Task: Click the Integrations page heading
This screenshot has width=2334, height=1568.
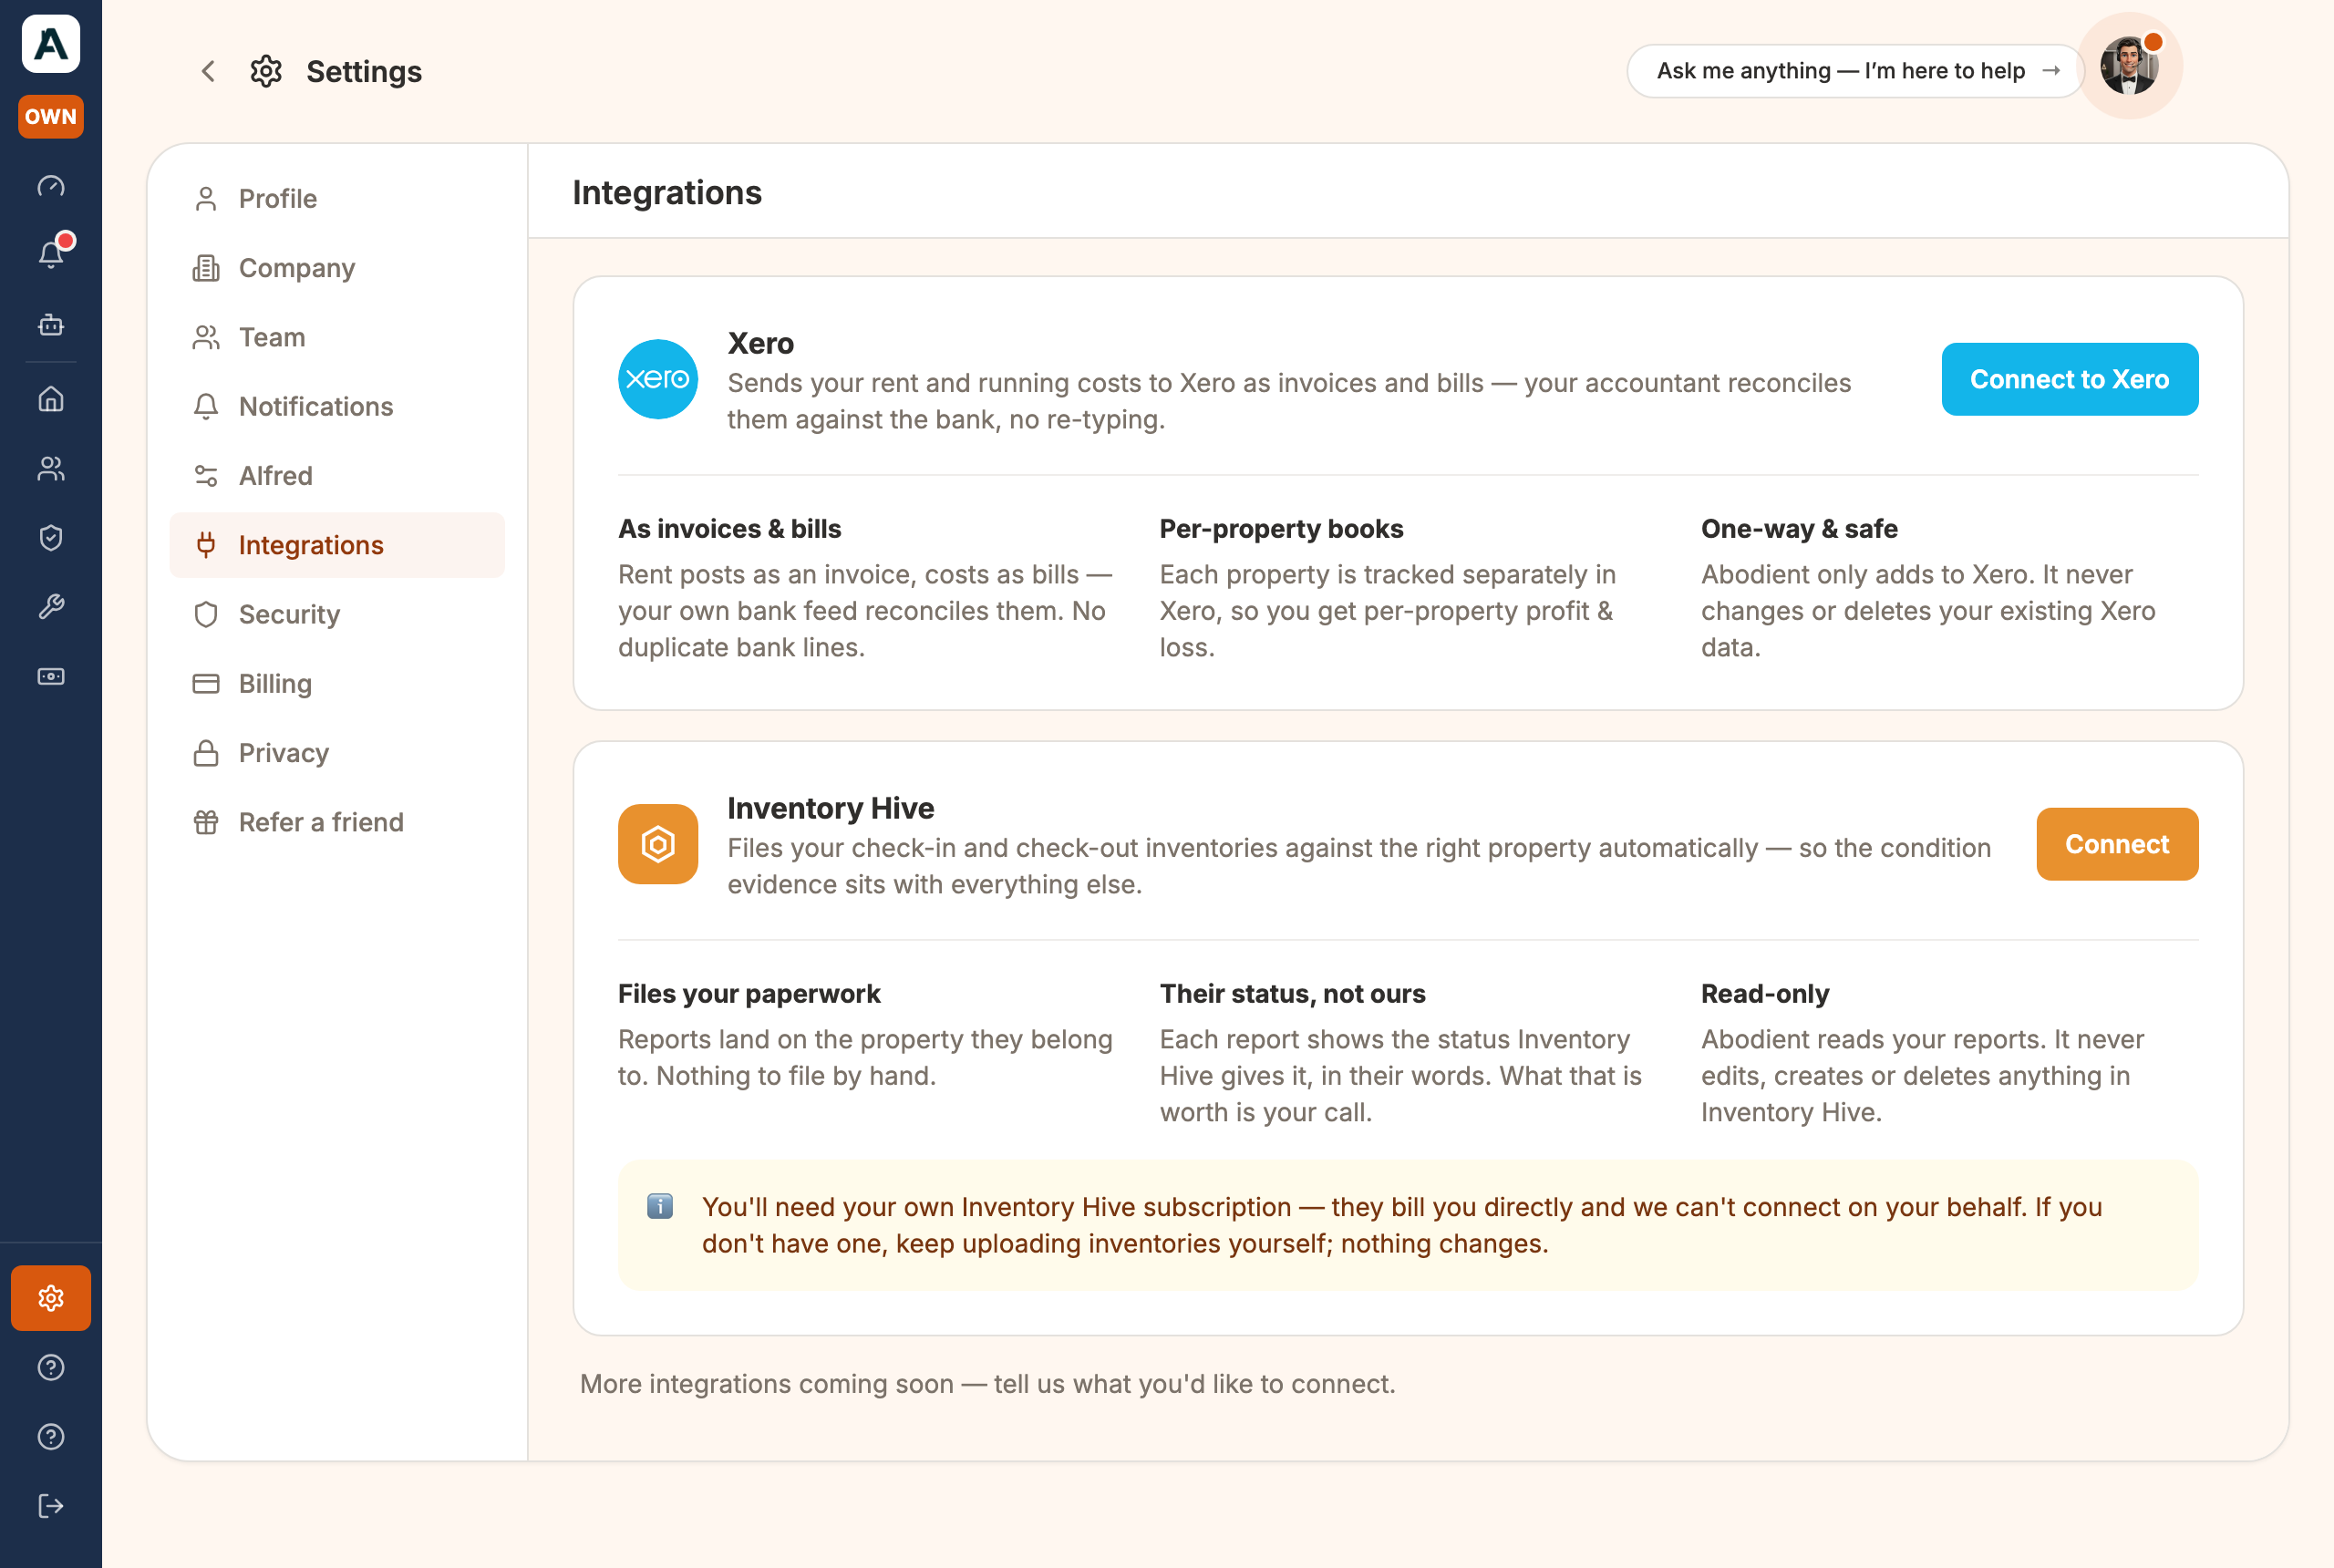Action: click(x=667, y=192)
